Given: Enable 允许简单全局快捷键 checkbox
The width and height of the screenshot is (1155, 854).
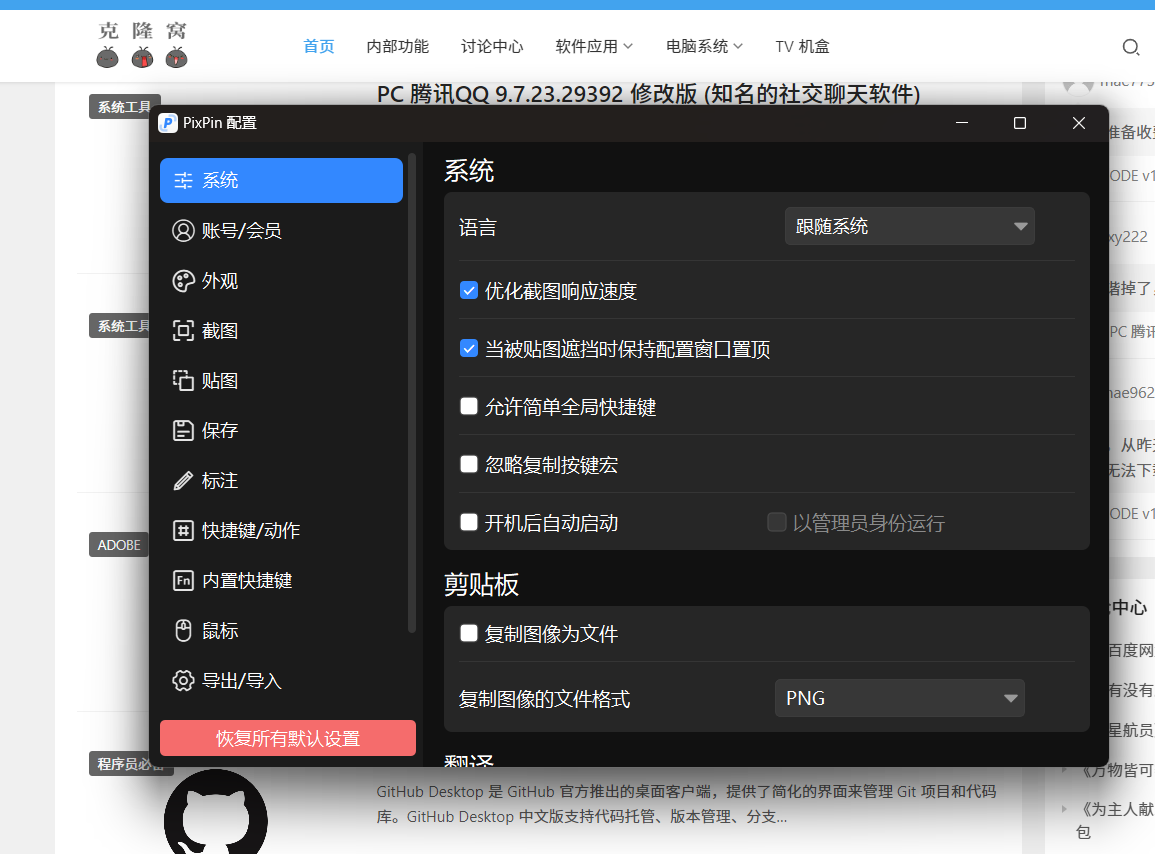Looking at the screenshot, I should click(x=468, y=406).
